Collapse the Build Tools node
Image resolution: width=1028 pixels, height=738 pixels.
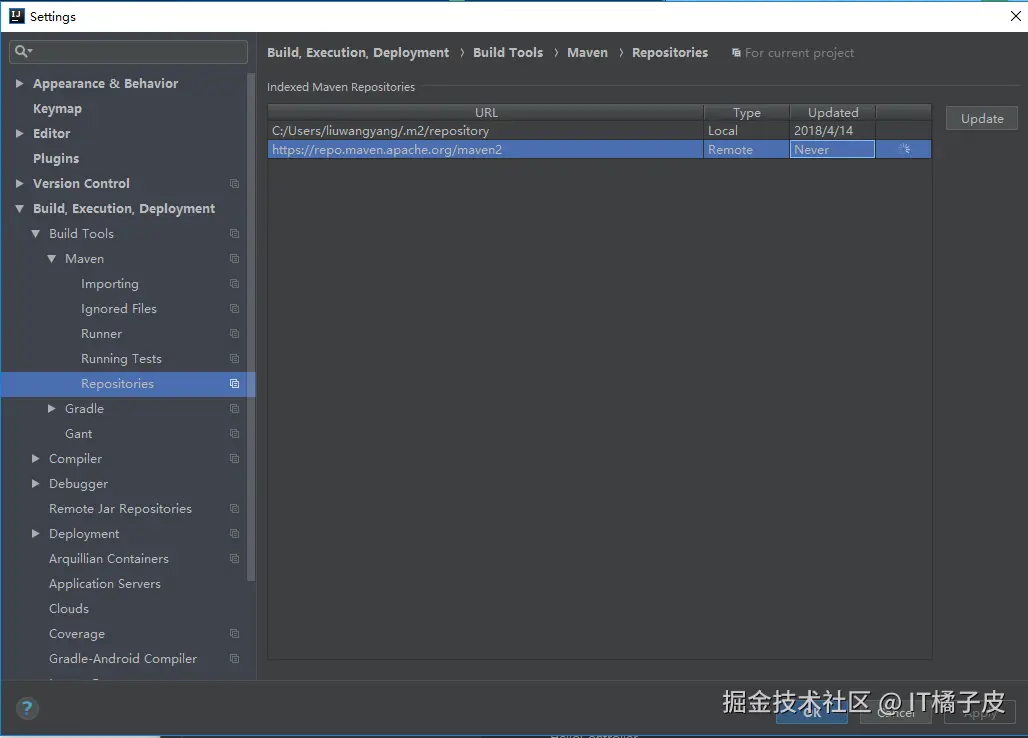coord(35,233)
